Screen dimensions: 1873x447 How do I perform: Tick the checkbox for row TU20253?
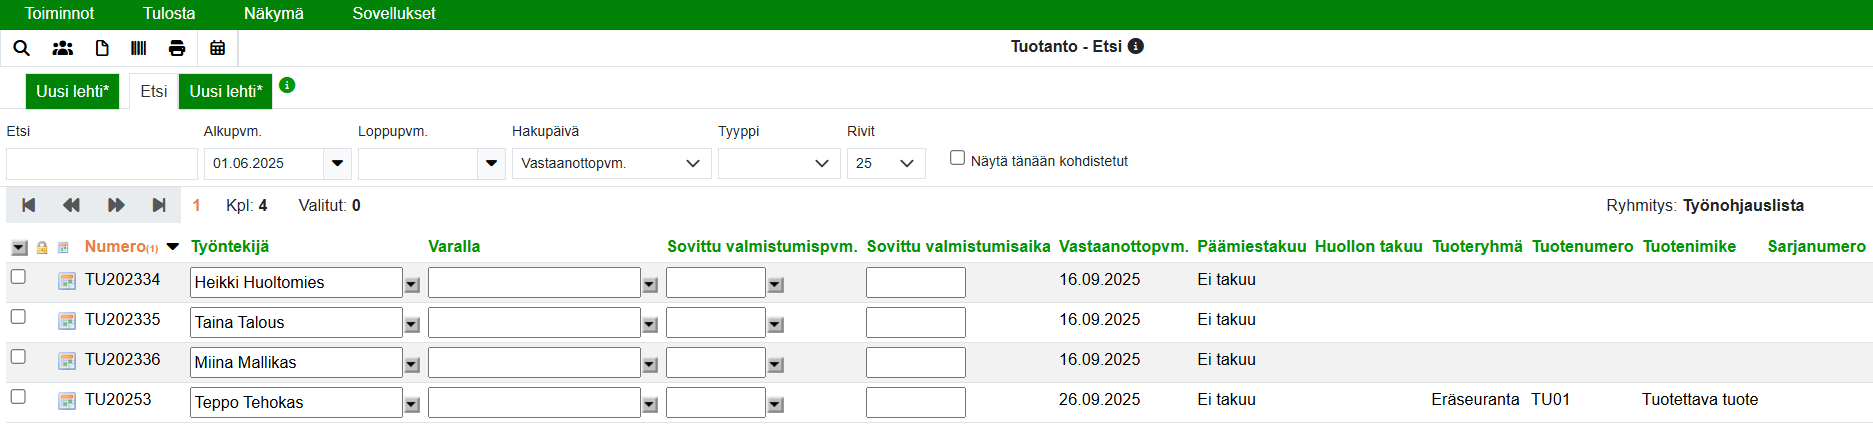click(18, 397)
